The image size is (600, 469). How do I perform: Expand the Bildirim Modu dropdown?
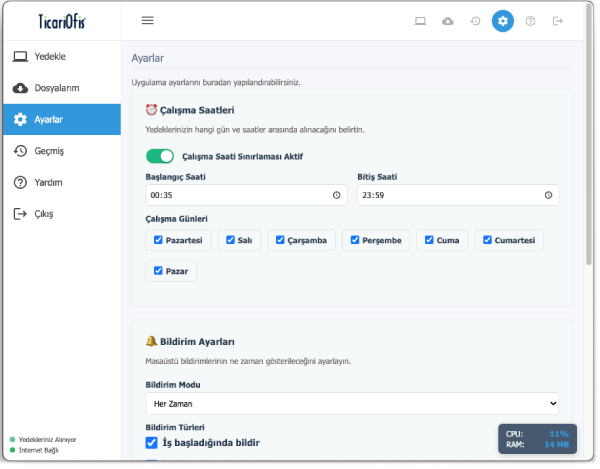(352, 403)
